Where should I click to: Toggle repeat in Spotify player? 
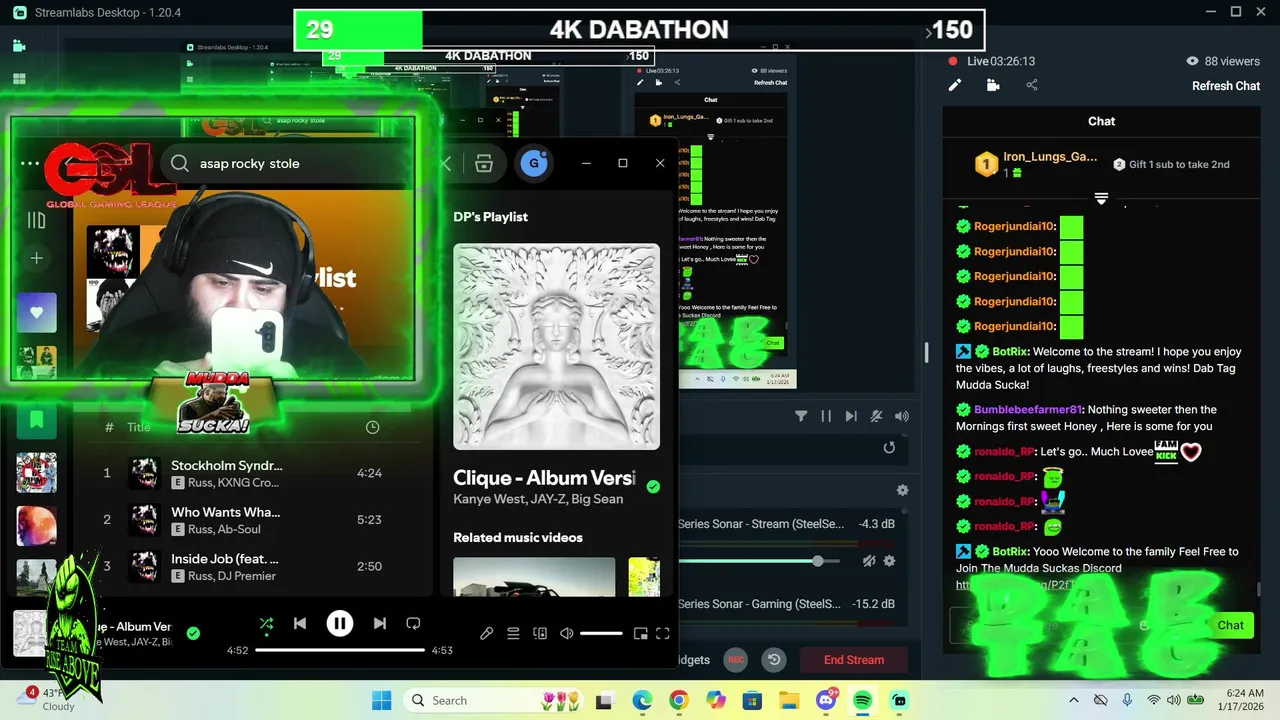point(413,624)
